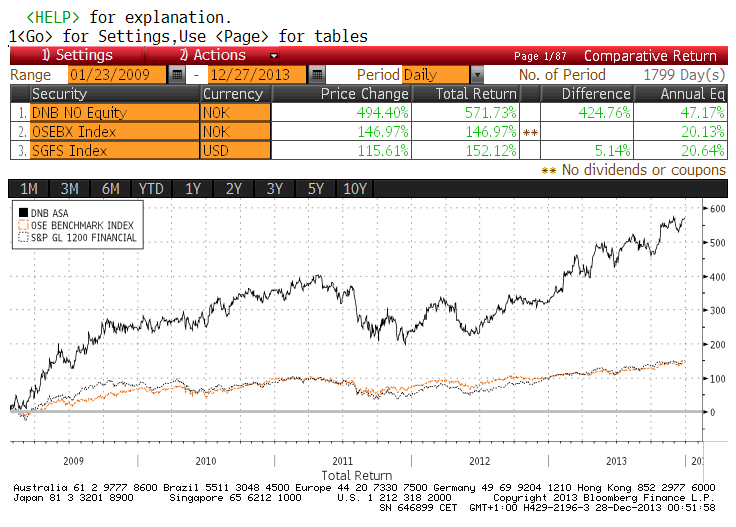Click the Security column header

[115, 94]
